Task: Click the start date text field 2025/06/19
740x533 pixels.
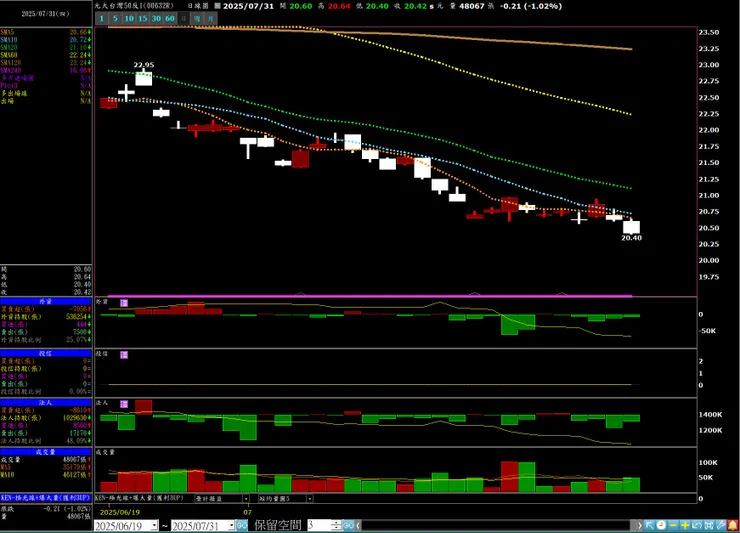Action: [122, 525]
